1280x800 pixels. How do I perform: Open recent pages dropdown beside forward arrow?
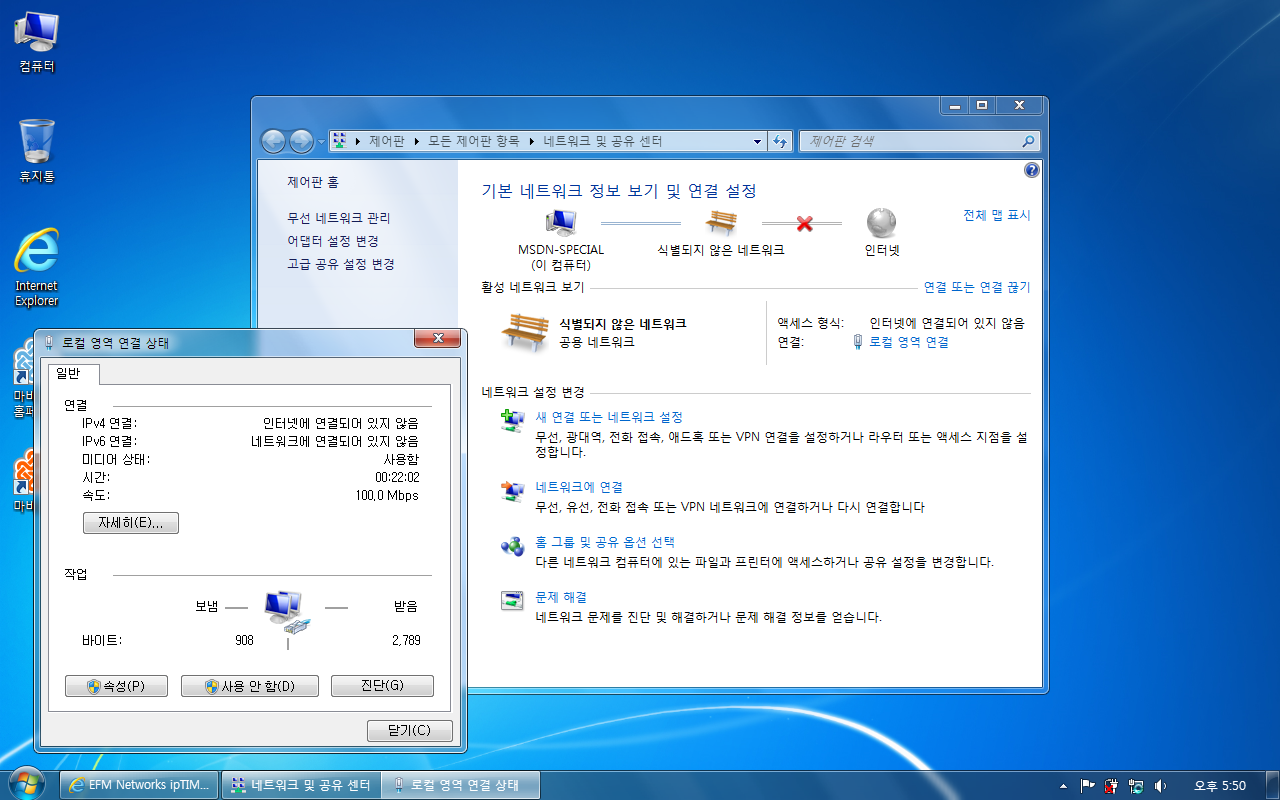point(321,142)
